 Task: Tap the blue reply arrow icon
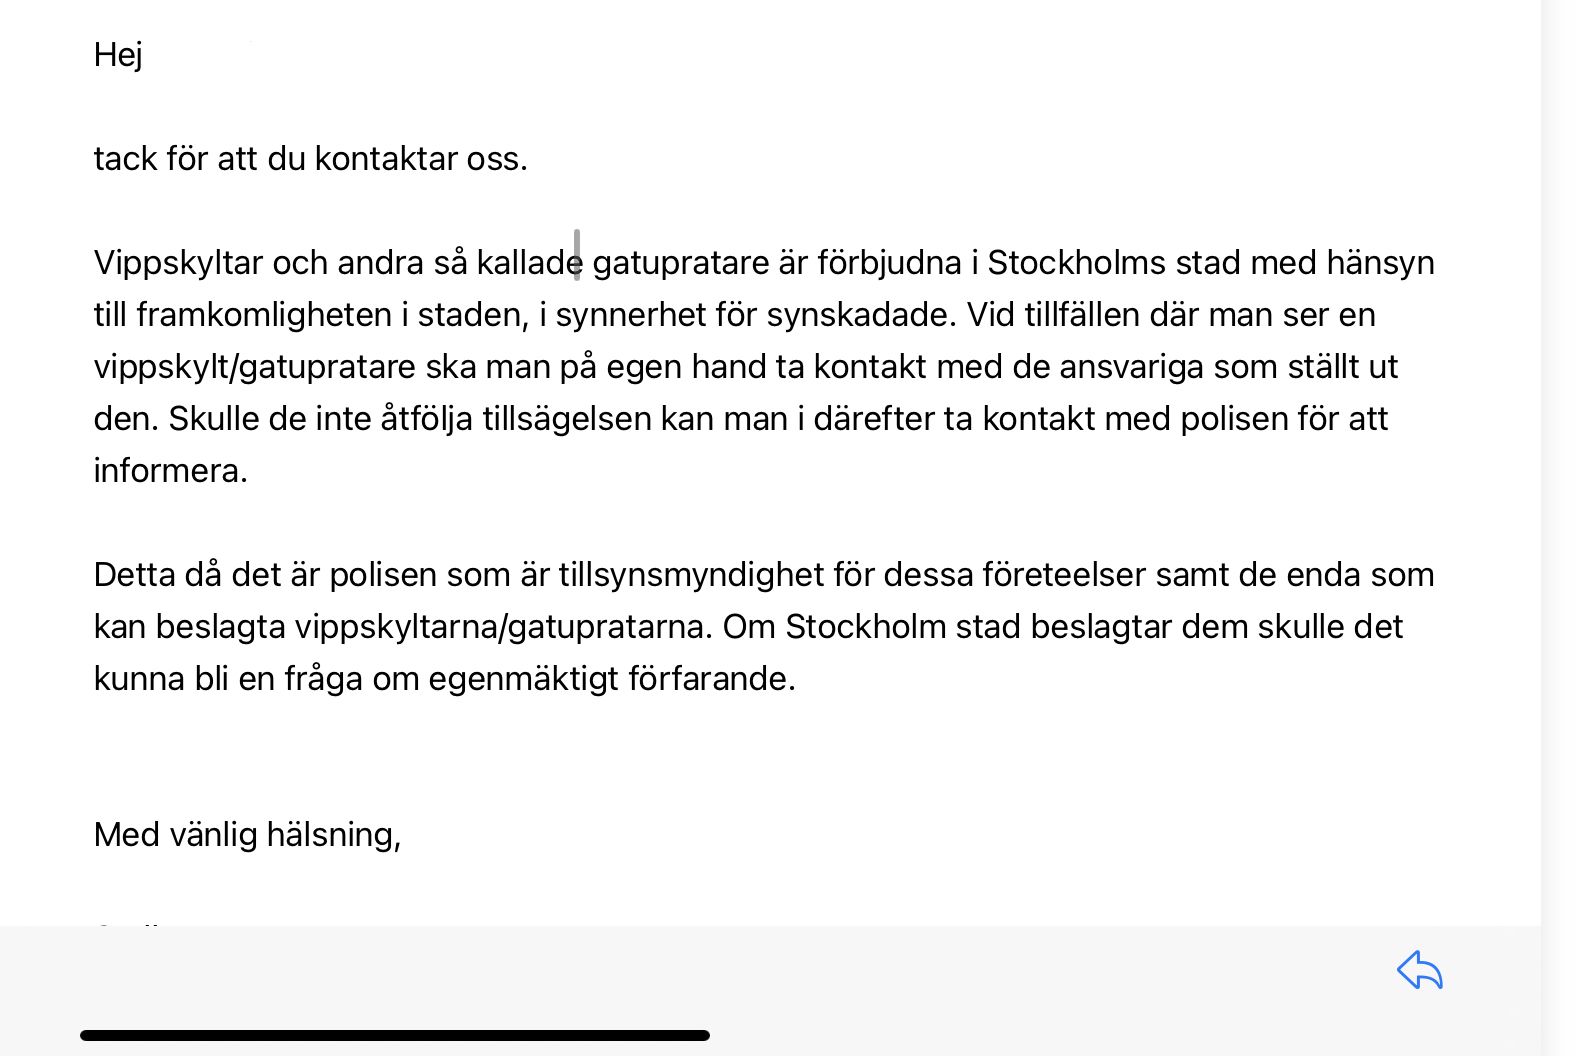1419,970
